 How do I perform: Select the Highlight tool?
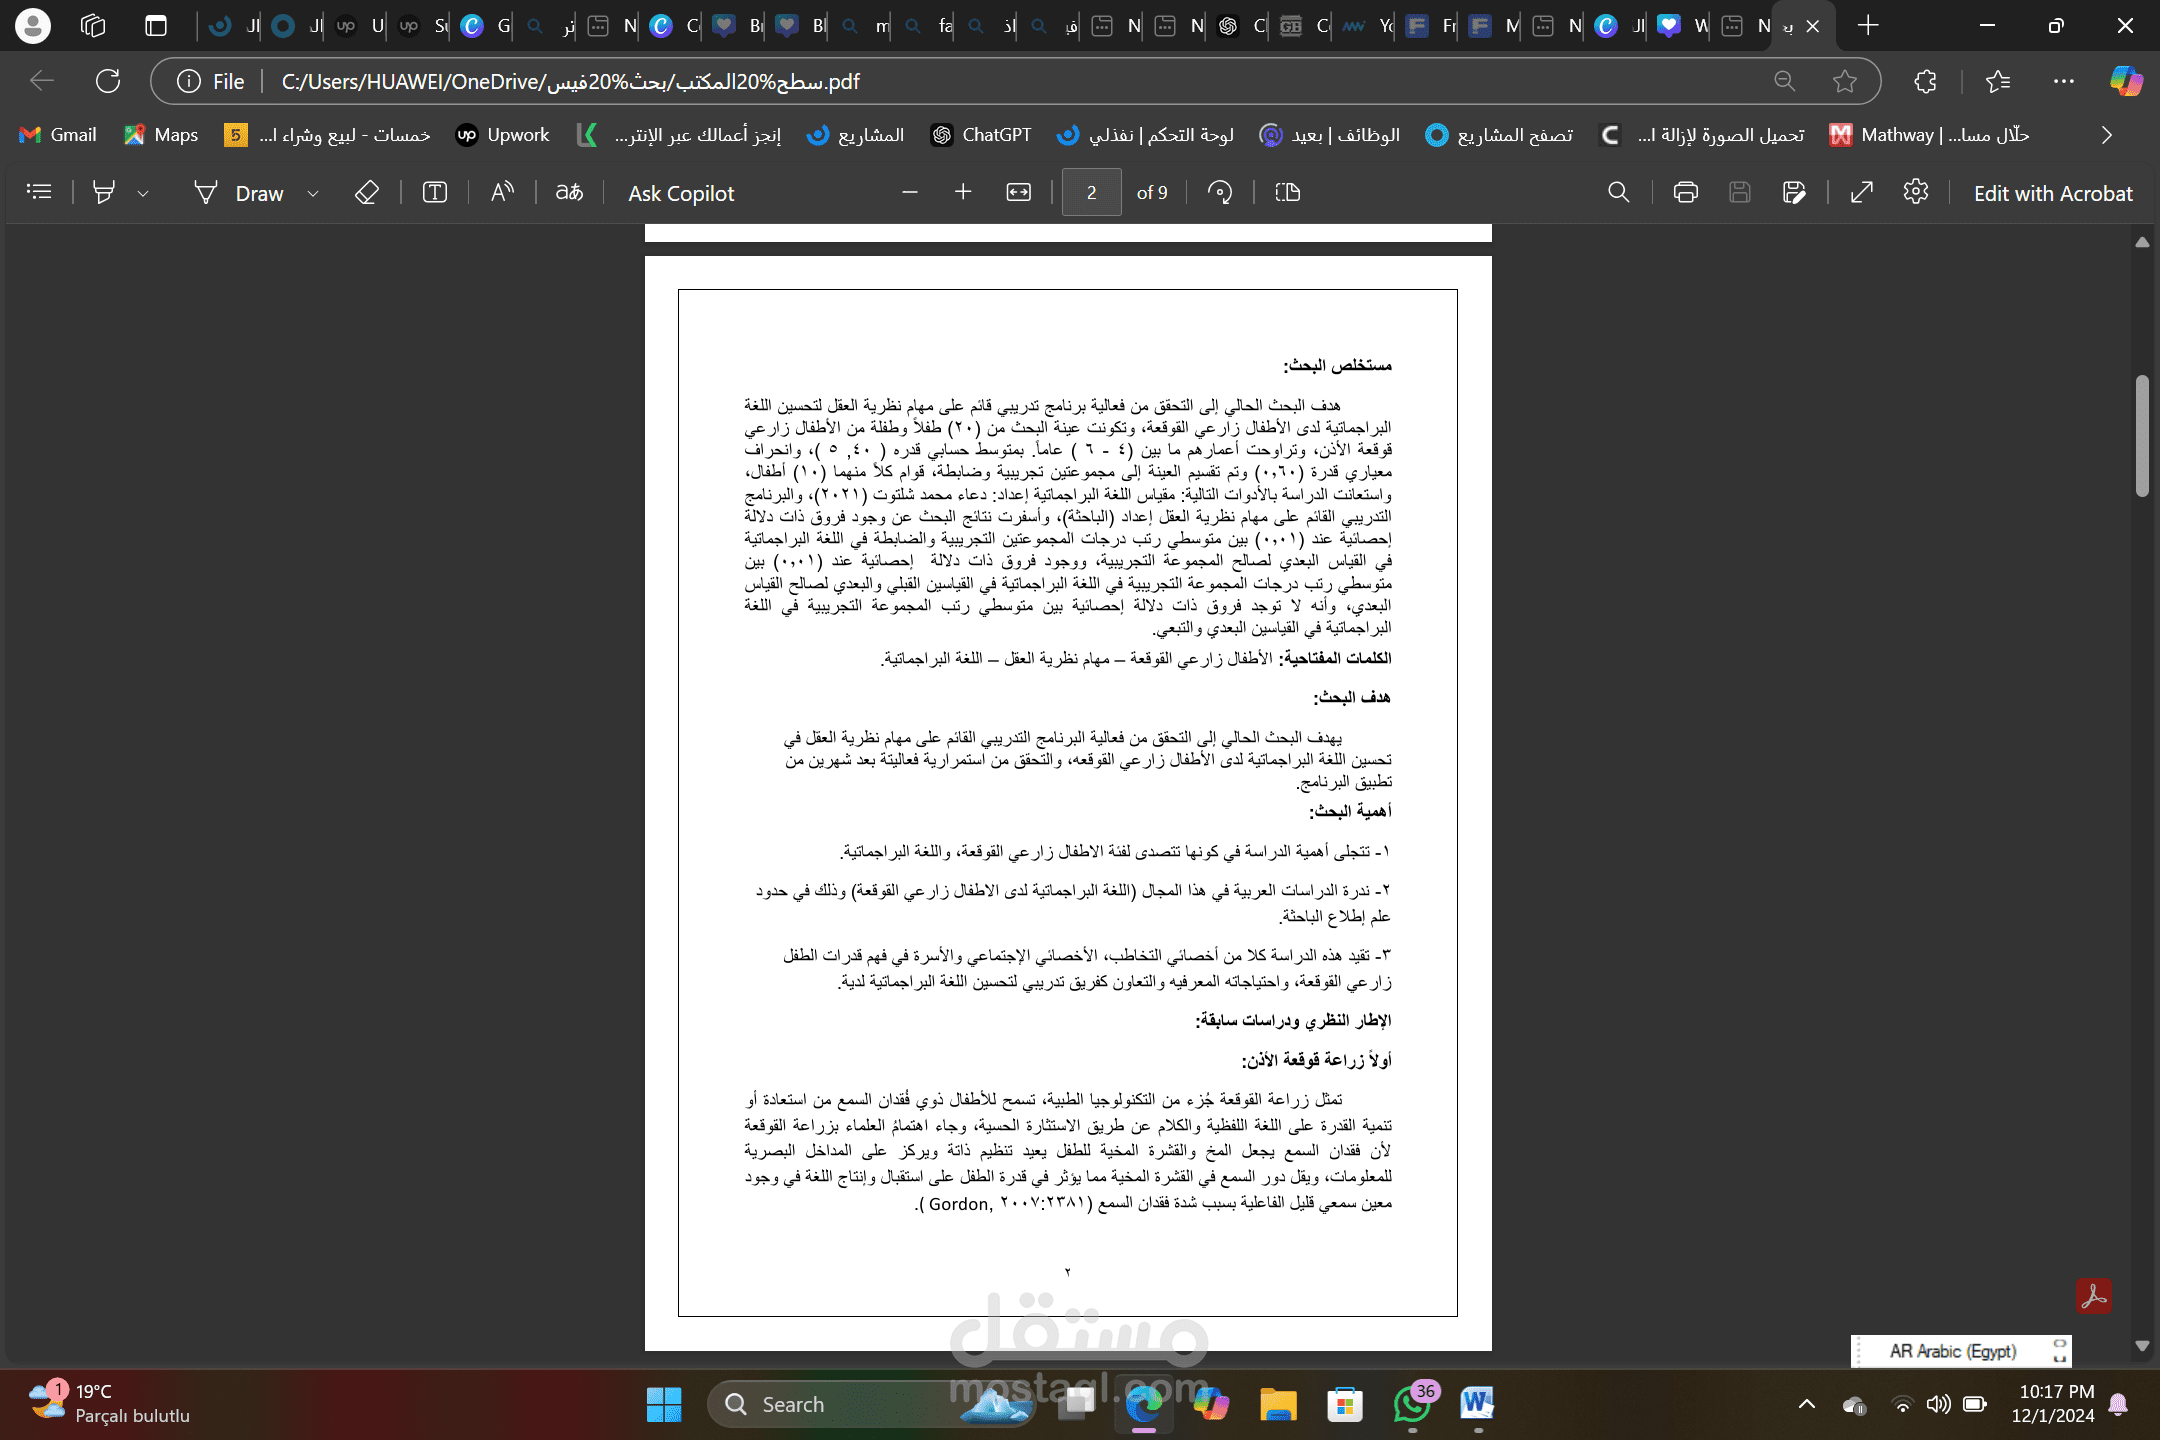[103, 192]
